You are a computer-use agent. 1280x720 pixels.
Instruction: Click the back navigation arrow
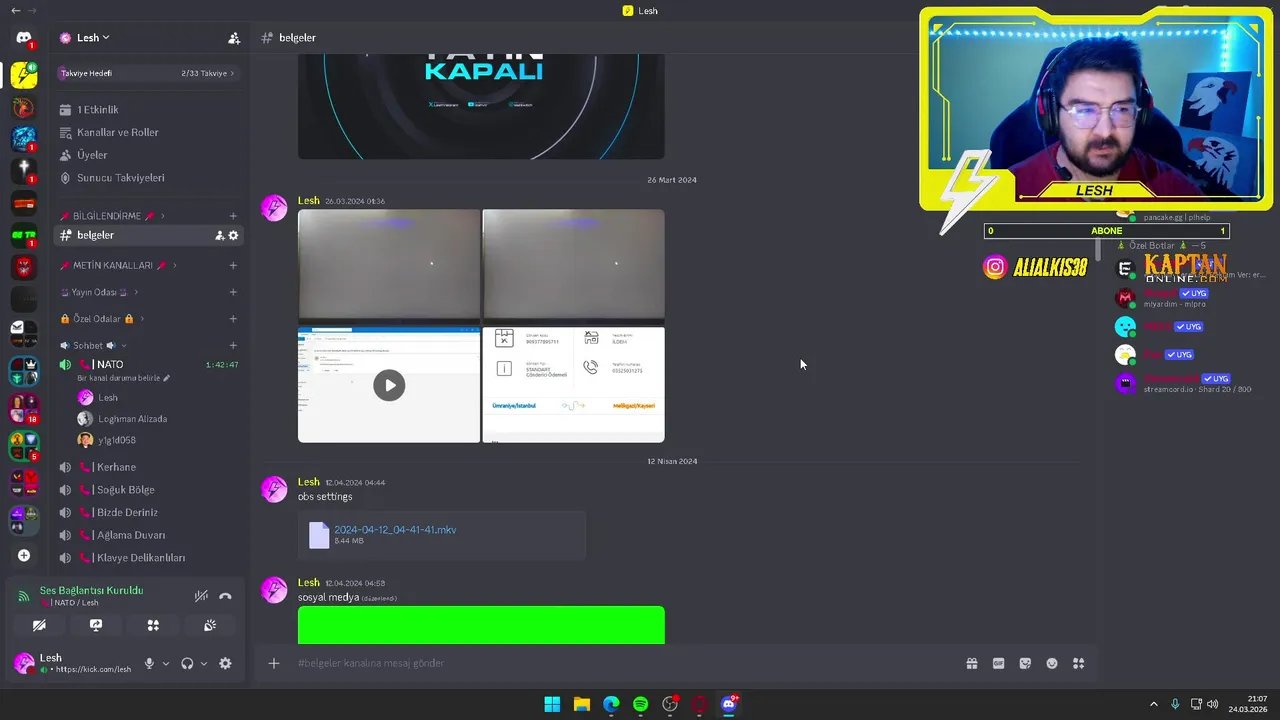(15, 11)
